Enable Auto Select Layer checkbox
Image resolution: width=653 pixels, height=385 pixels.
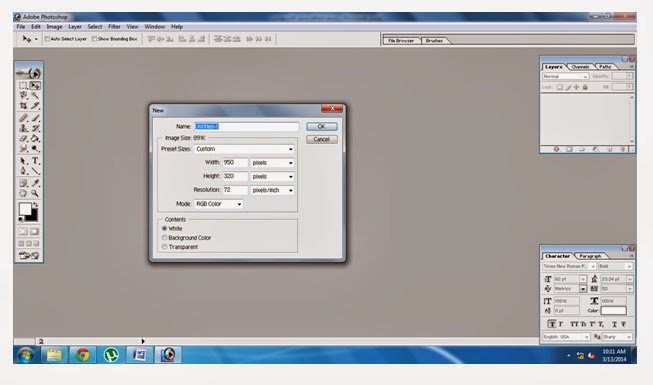point(47,39)
